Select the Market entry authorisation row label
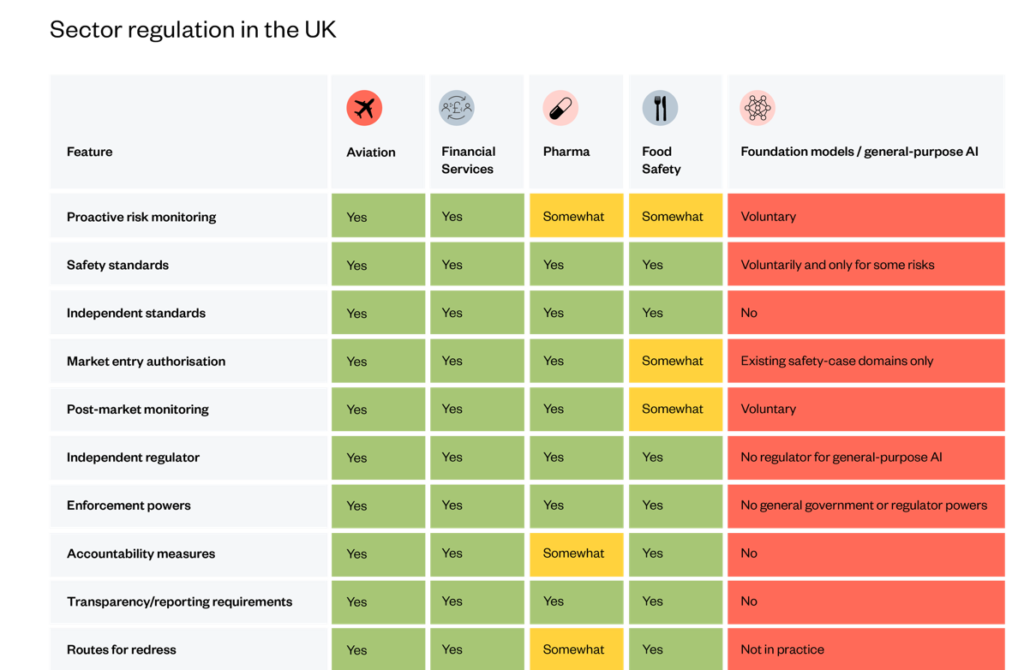1024x670 pixels. [146, 361]
